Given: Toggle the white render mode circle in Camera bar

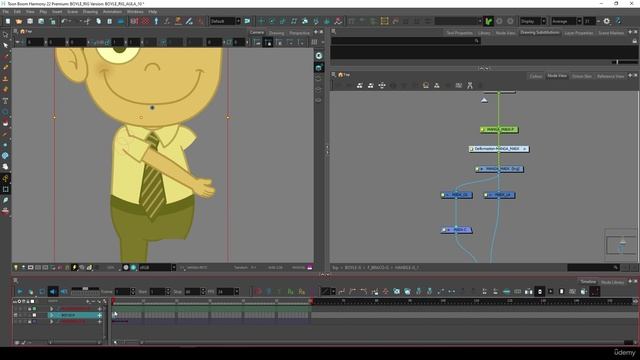Looking at the screenshot, I should pyautogui.click(x=126, y=268).
